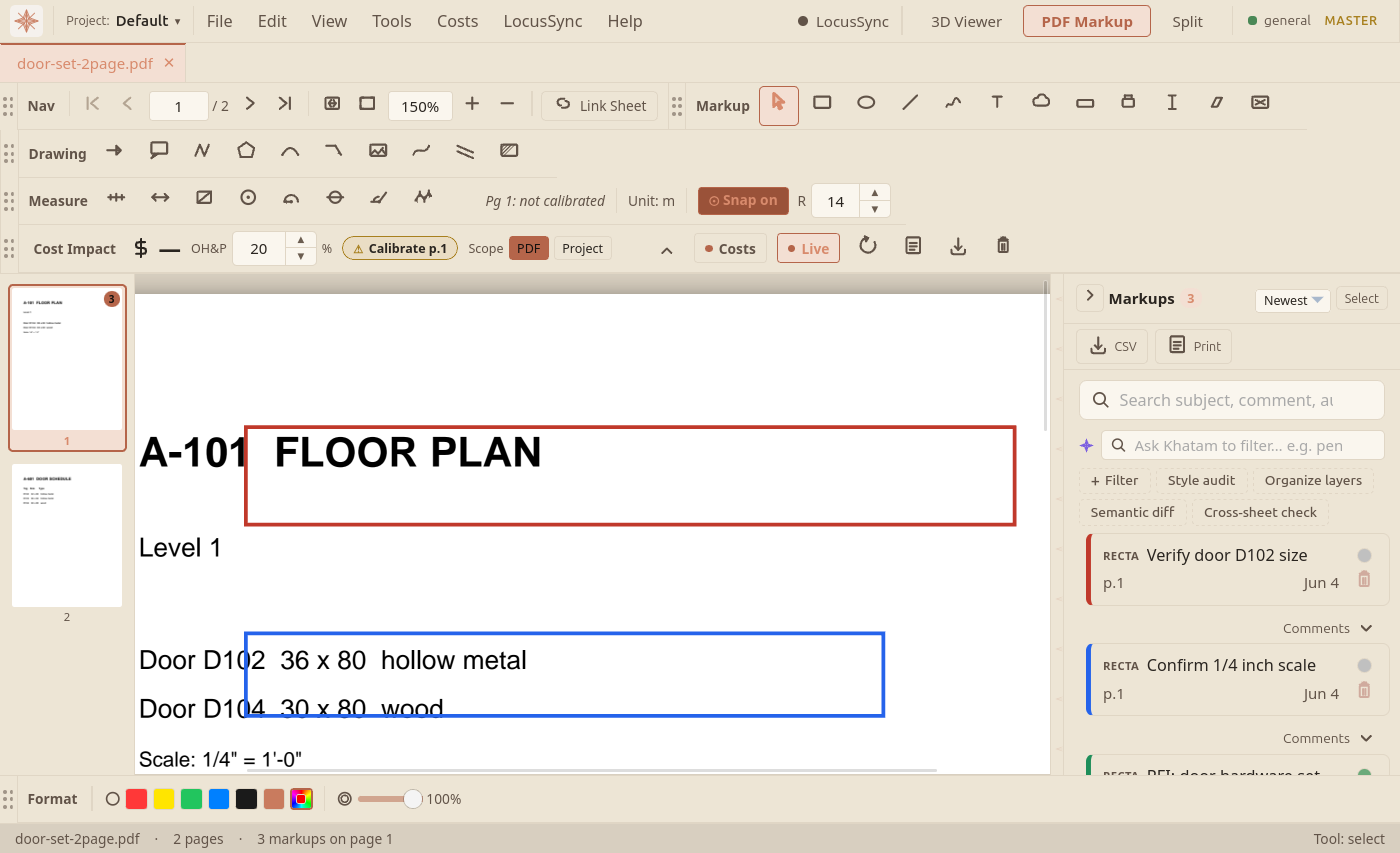Increase the OH&P percentage stepper
1400x853 pixels.
coord(301,240)
